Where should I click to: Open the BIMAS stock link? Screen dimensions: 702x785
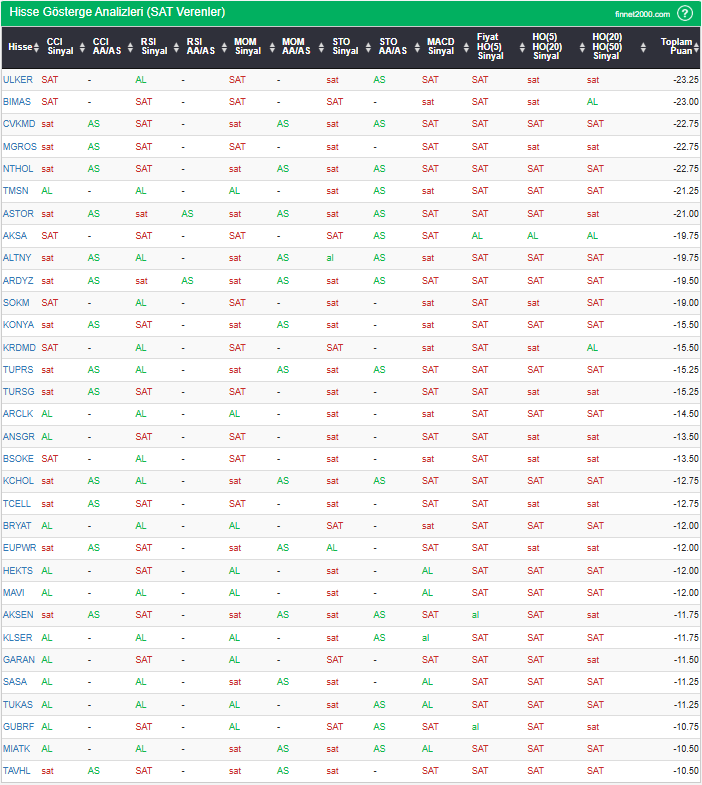point(17,102)
